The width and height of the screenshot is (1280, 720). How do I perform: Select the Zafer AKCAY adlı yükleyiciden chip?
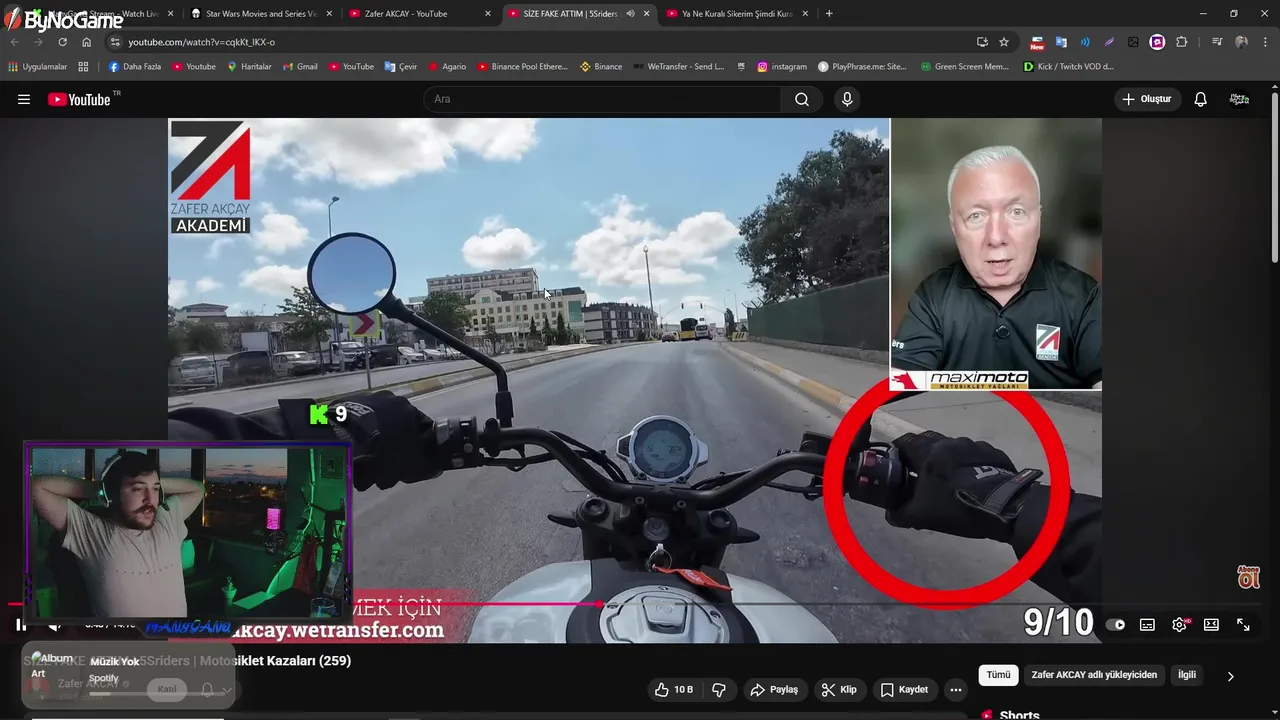(1094, 675)
